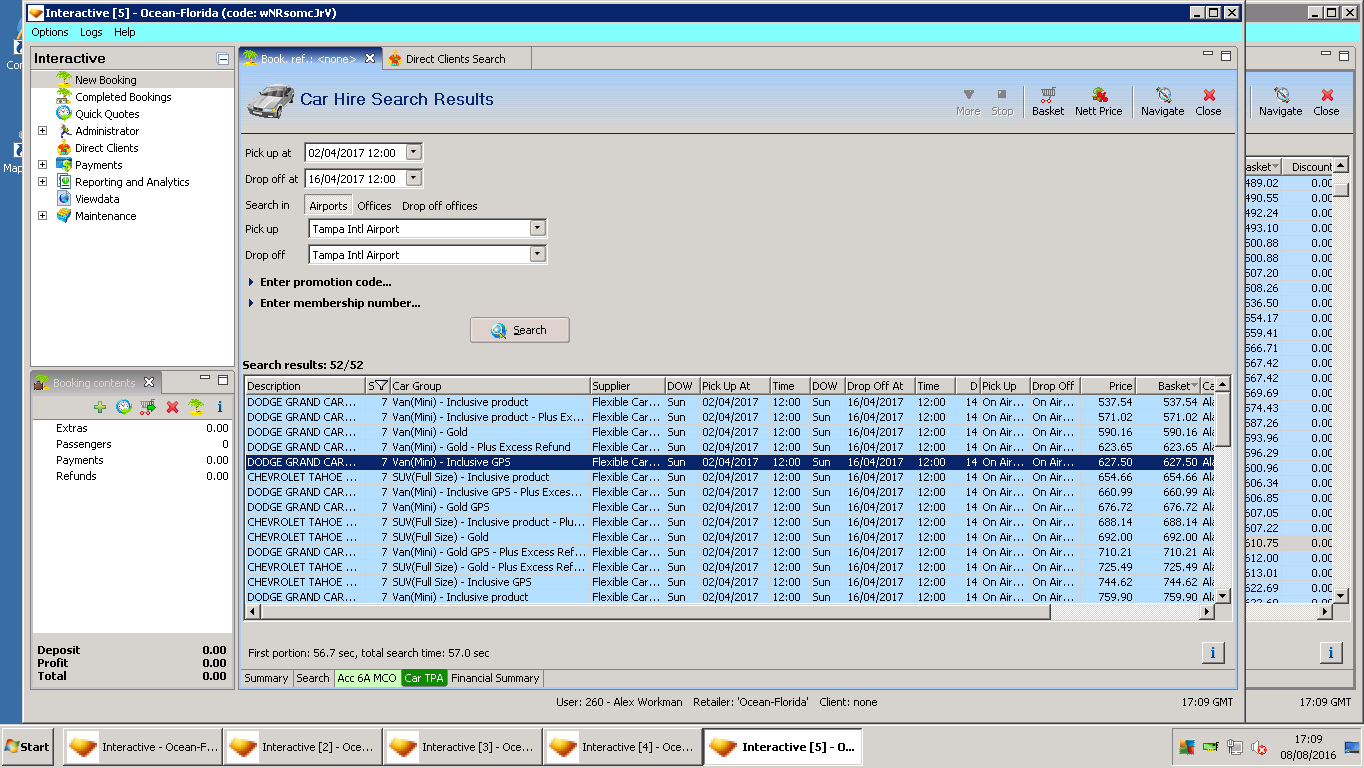Open the Logs menu

pyautogui.click(x=91, y=32)
